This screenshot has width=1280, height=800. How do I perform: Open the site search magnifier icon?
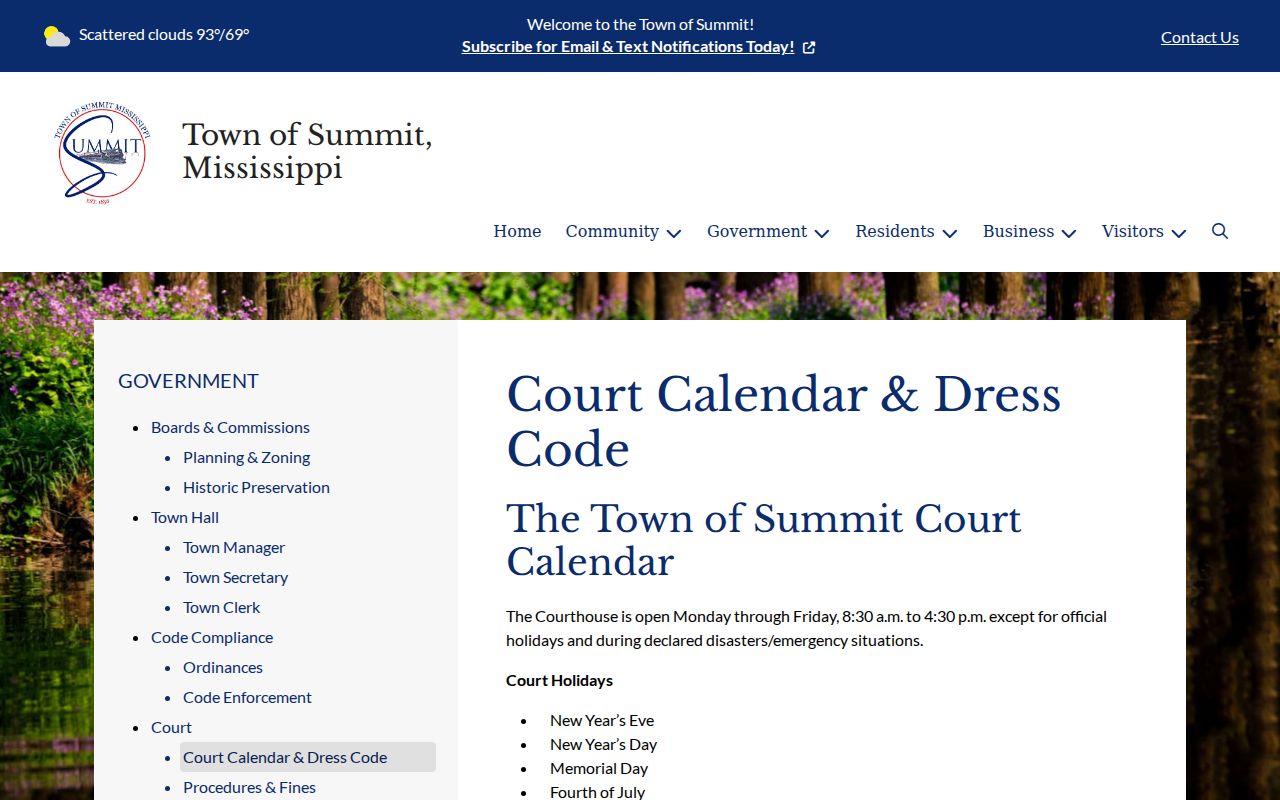(1220, 231)
